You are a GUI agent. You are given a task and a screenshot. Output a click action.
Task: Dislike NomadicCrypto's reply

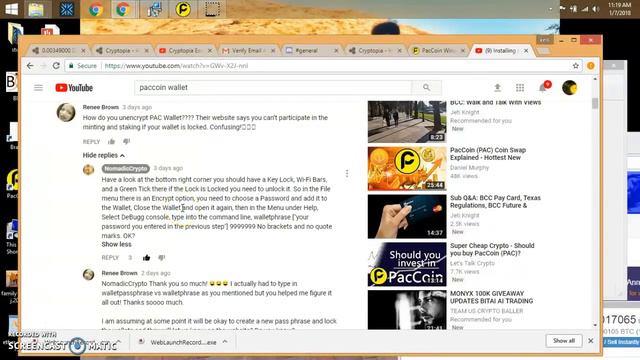point(162,258)
